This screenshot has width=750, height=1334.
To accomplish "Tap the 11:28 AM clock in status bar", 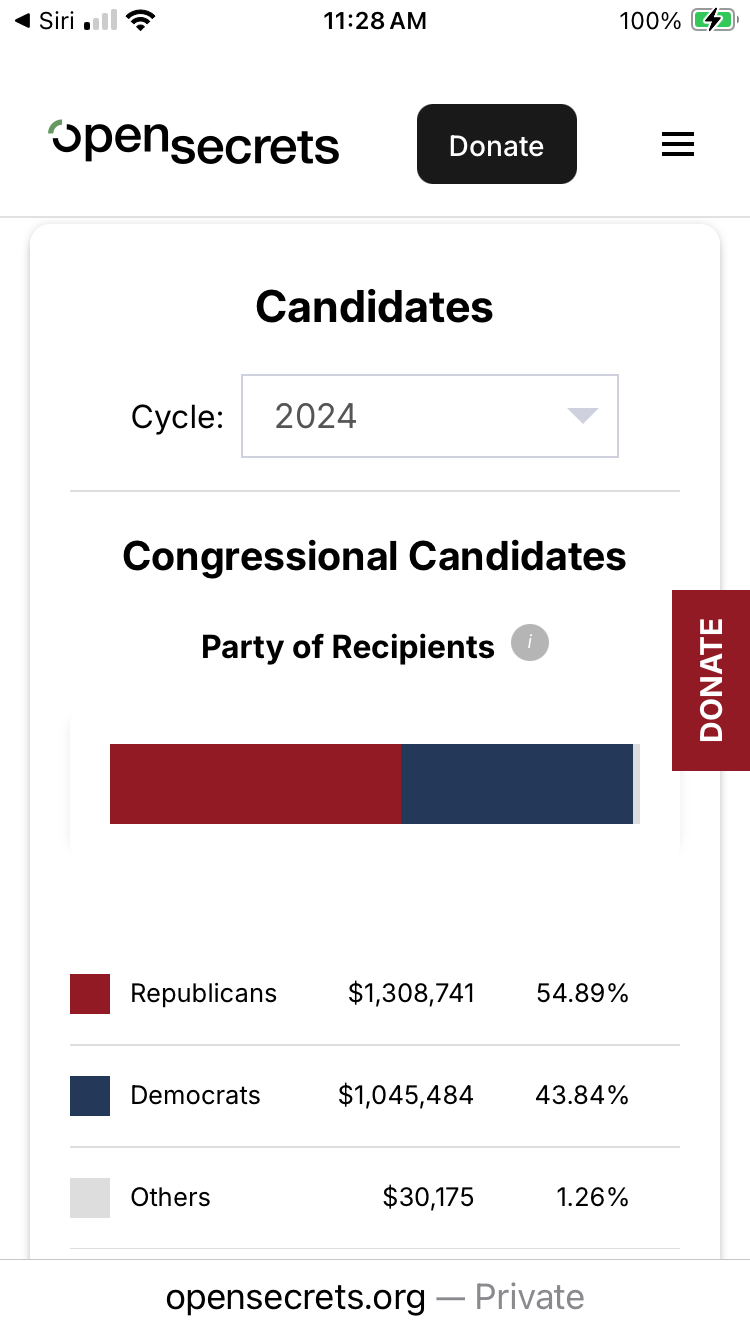I will 375,21.
